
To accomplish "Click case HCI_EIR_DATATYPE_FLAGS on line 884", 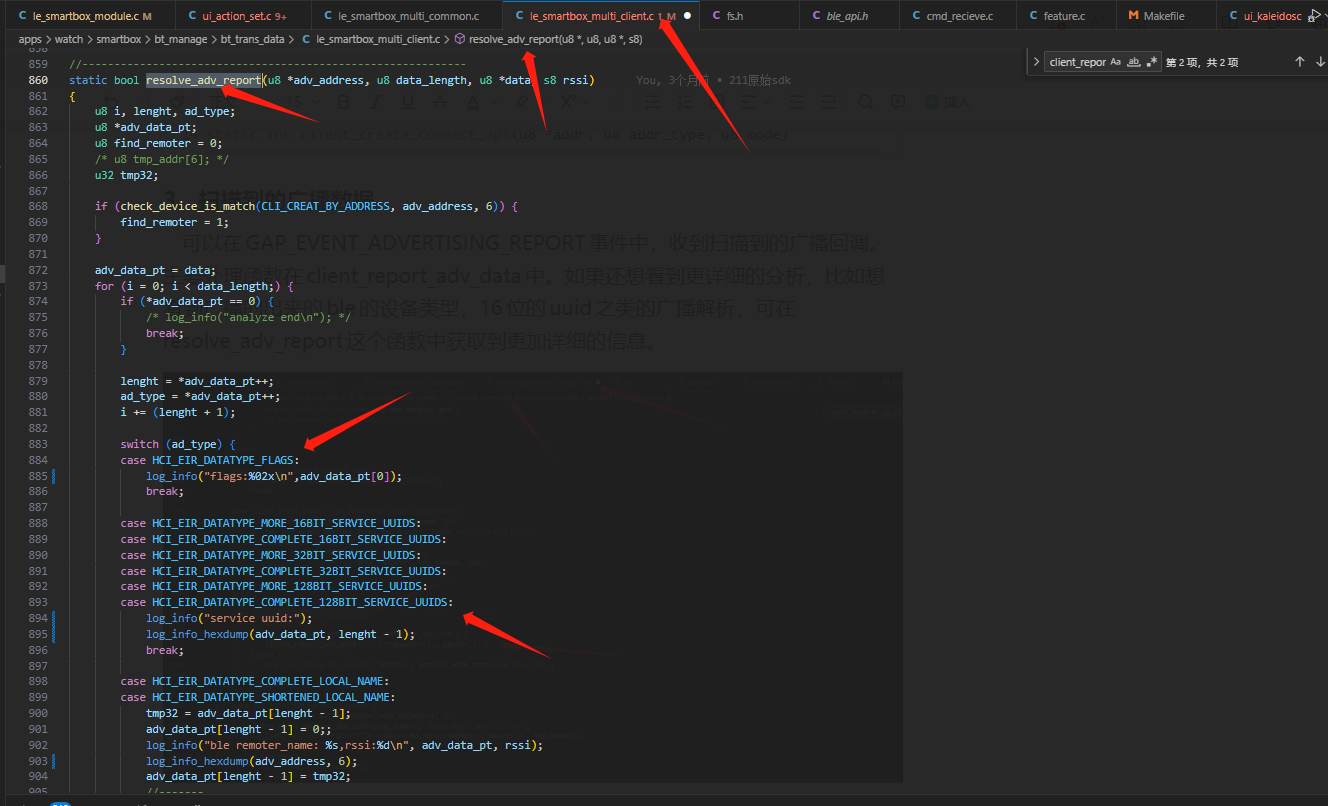I will pos(209,460).
